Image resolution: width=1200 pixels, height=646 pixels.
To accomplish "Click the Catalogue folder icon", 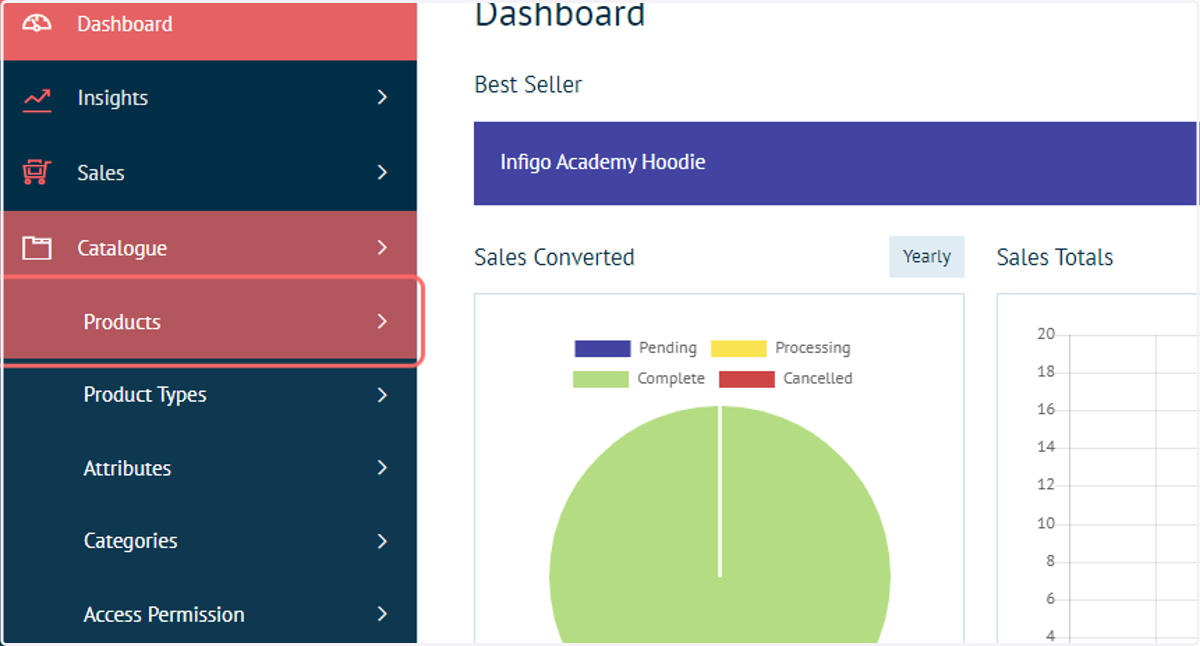I will click(37, 248).
